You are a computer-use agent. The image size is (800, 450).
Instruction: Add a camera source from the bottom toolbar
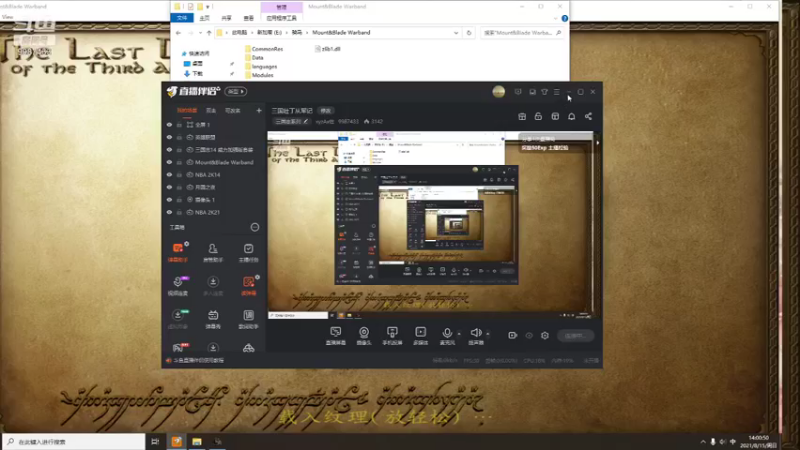[364, 336]
